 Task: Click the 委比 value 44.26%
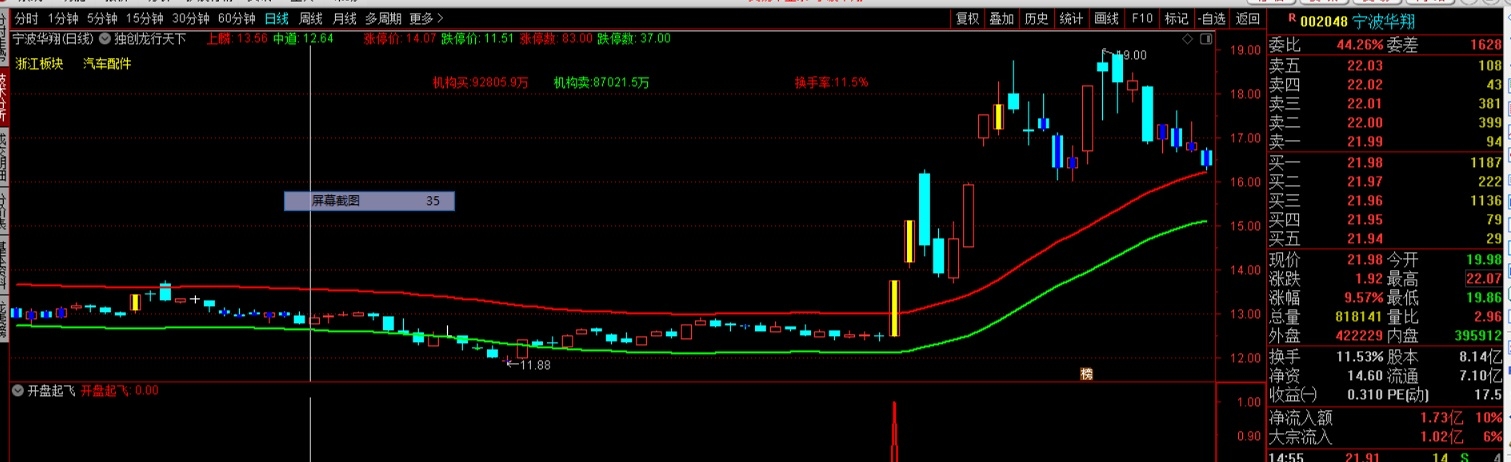(x=1359, y=45)
